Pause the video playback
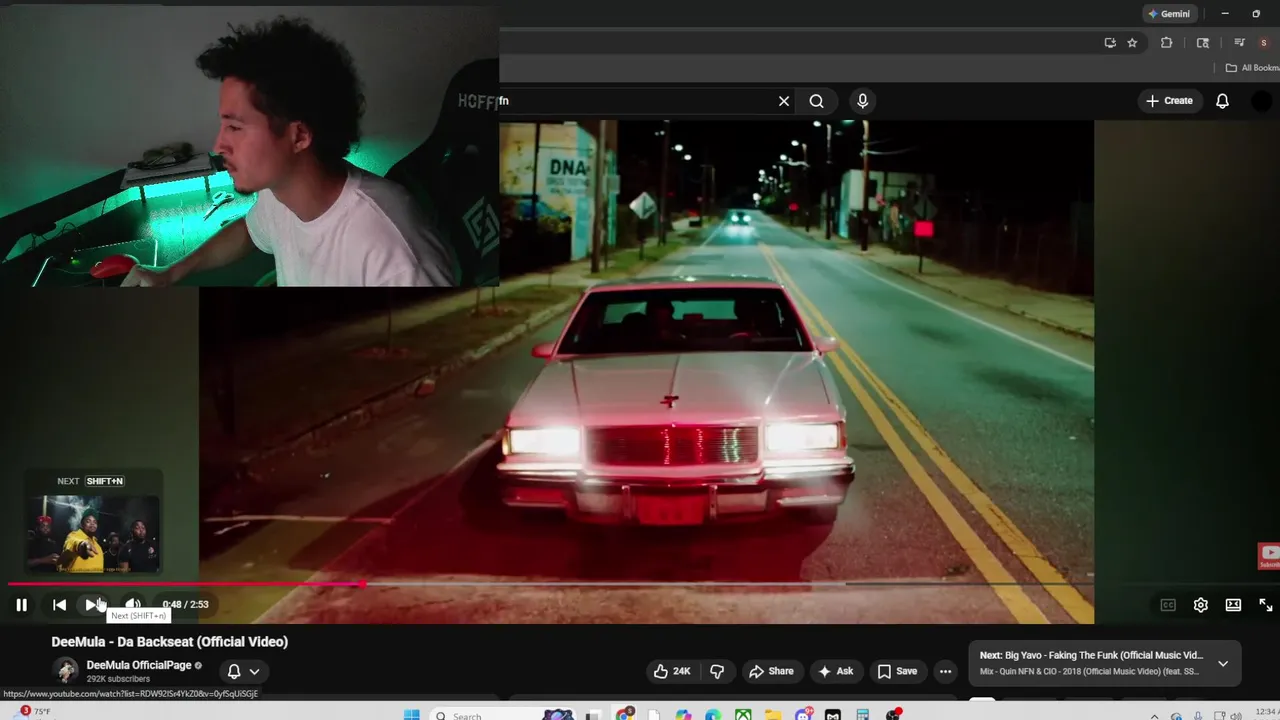 21,605
